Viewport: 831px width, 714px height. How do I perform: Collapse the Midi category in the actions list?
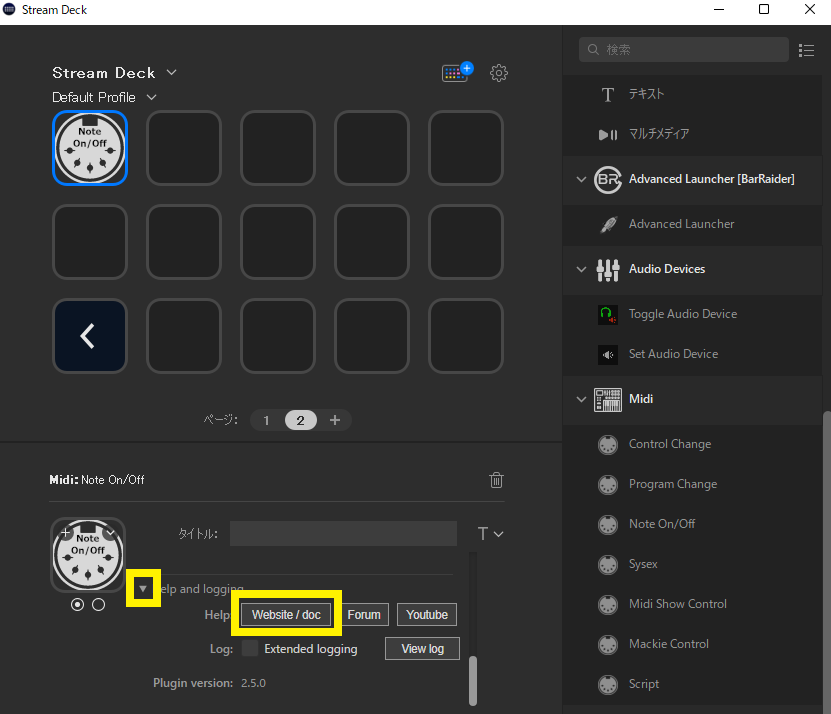582,399
